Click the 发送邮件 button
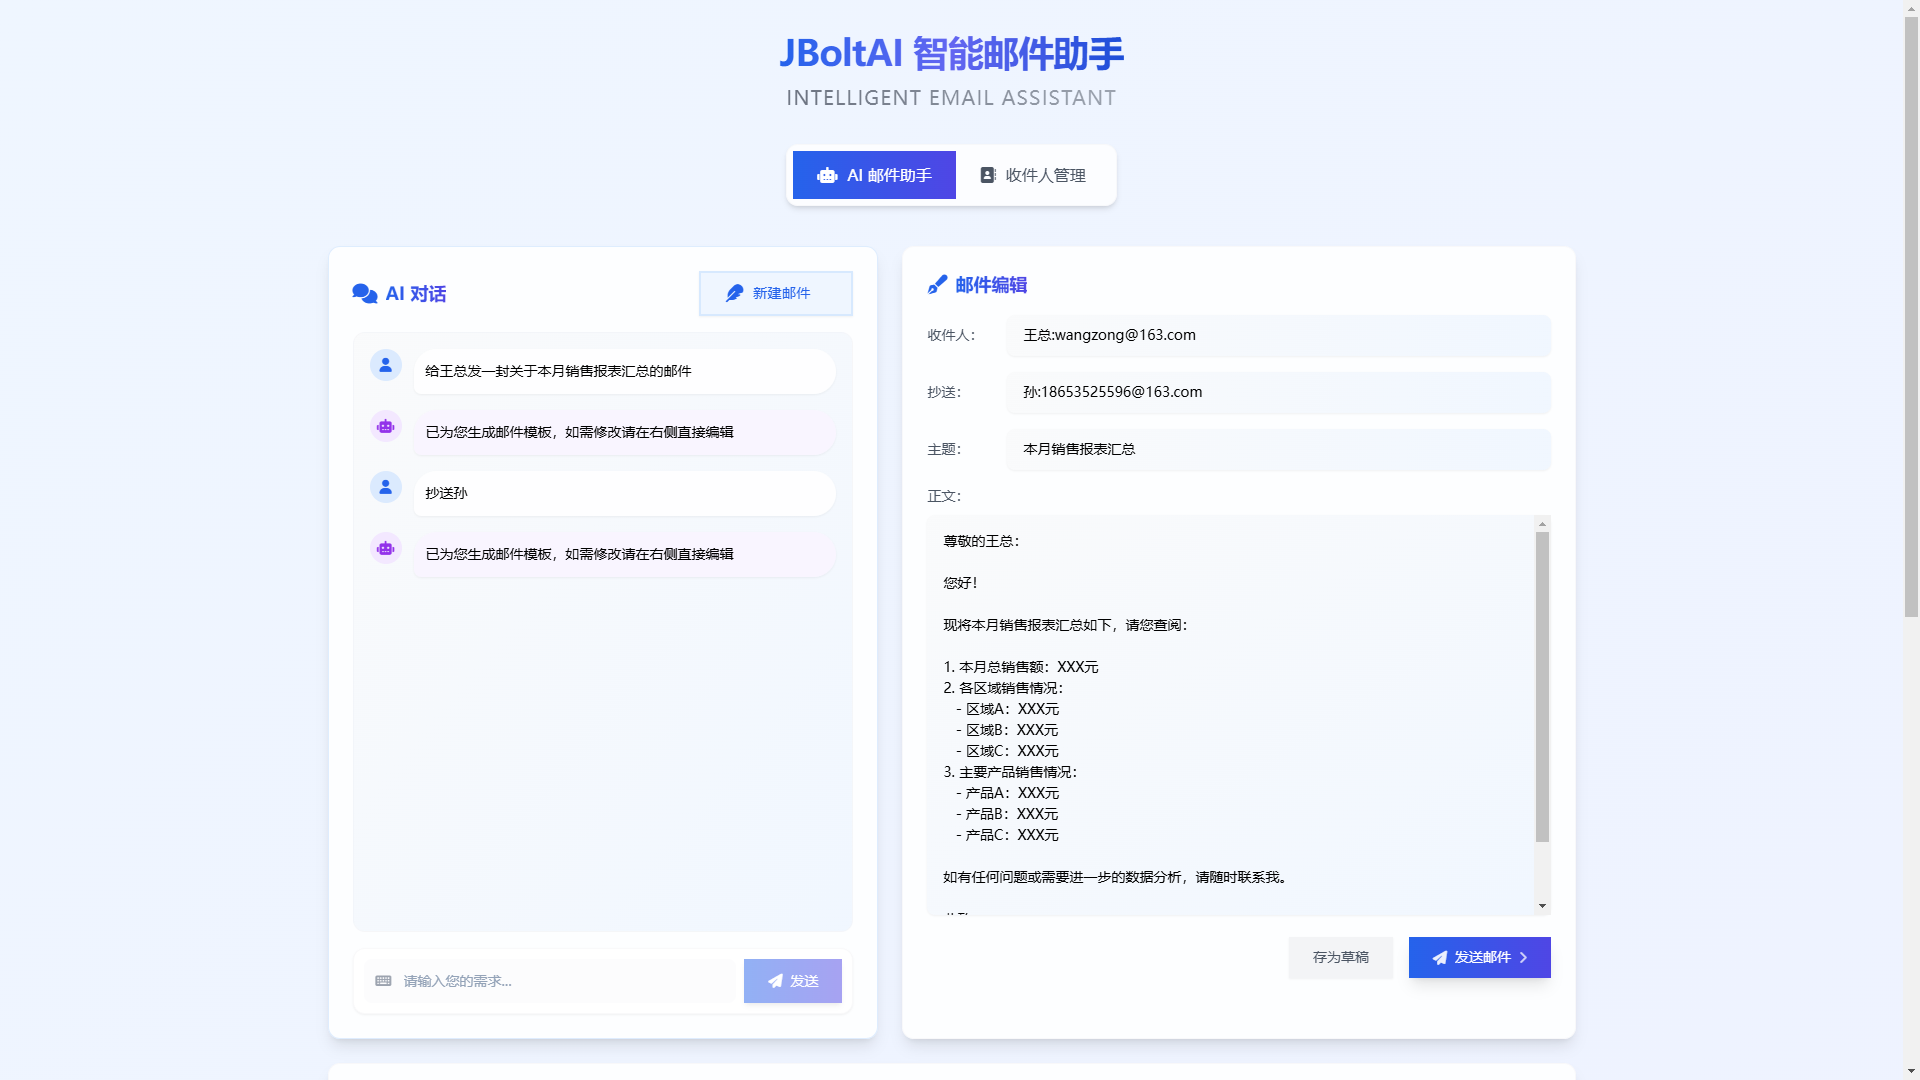 click(1480, 958)
